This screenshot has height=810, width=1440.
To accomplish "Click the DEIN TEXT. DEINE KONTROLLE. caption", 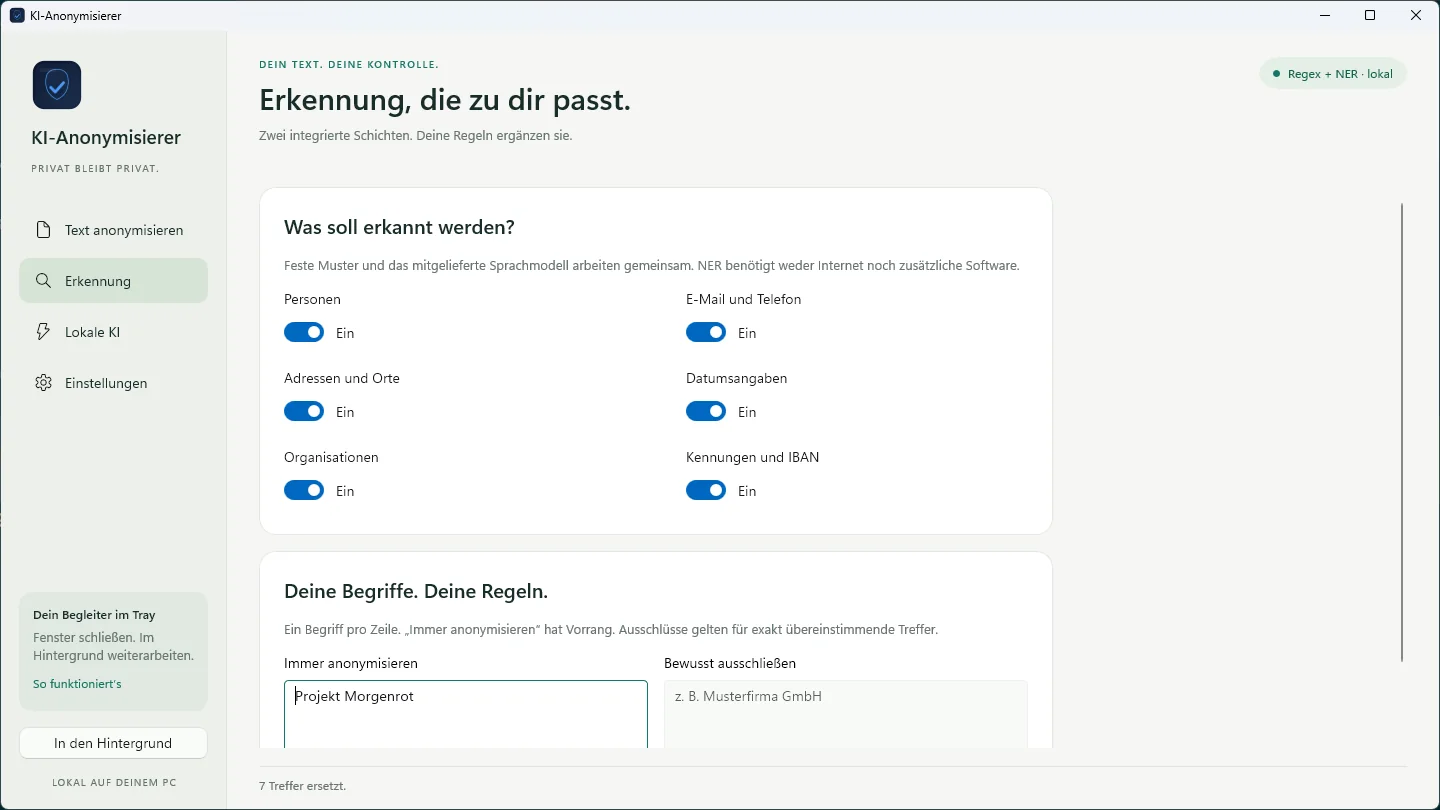I will click(x=349, y=64).
